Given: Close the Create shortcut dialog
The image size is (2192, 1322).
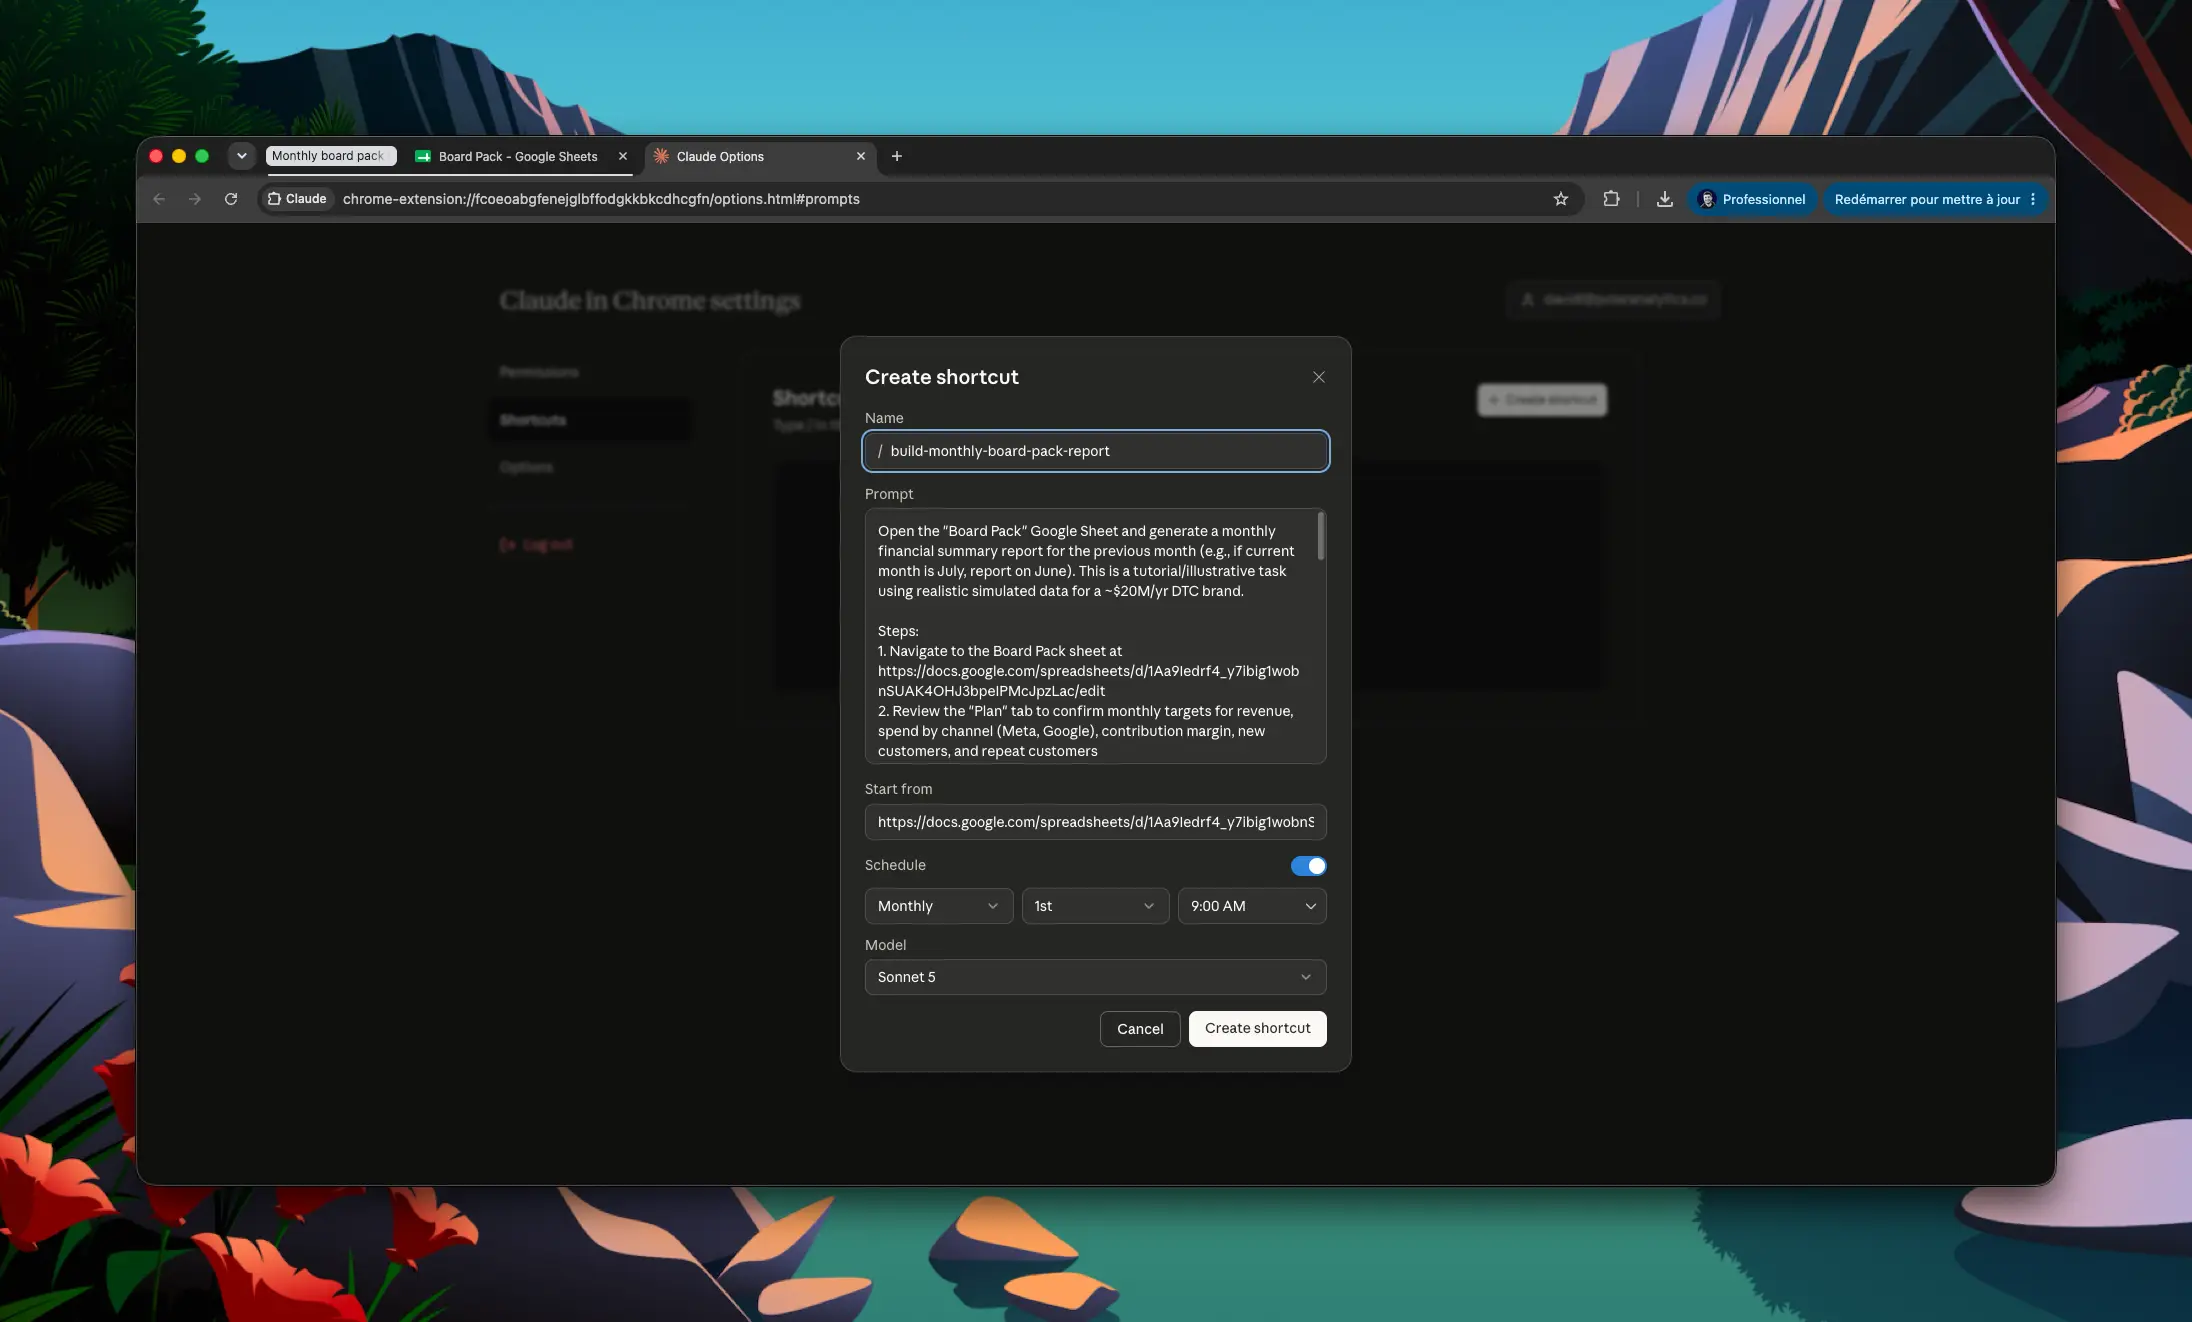Looking at the screenshot, I should click(x=1319, y=377).
